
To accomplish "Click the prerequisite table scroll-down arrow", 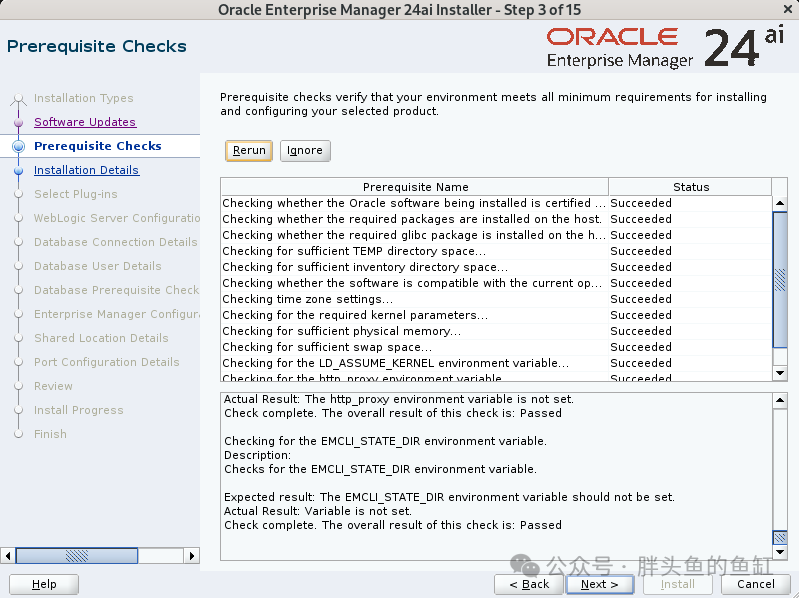I will 780,373.
